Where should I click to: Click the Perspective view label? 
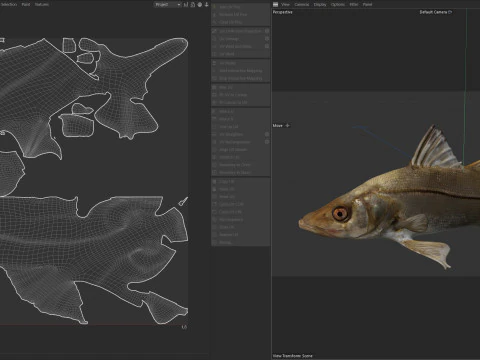click(282, 12)
